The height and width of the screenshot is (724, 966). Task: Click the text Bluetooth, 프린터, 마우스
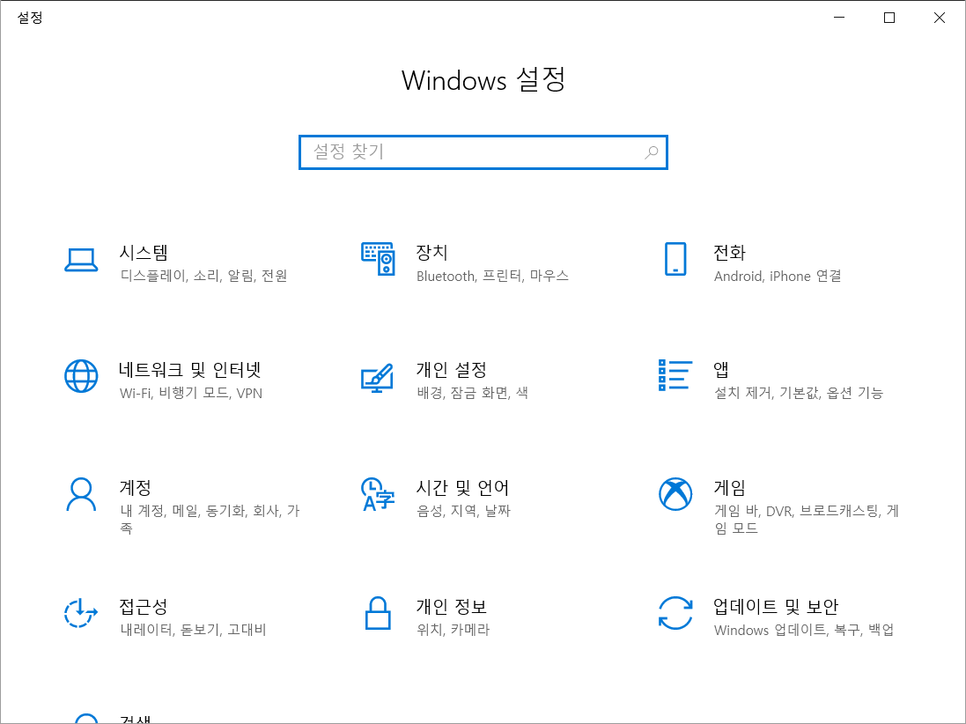492,275
